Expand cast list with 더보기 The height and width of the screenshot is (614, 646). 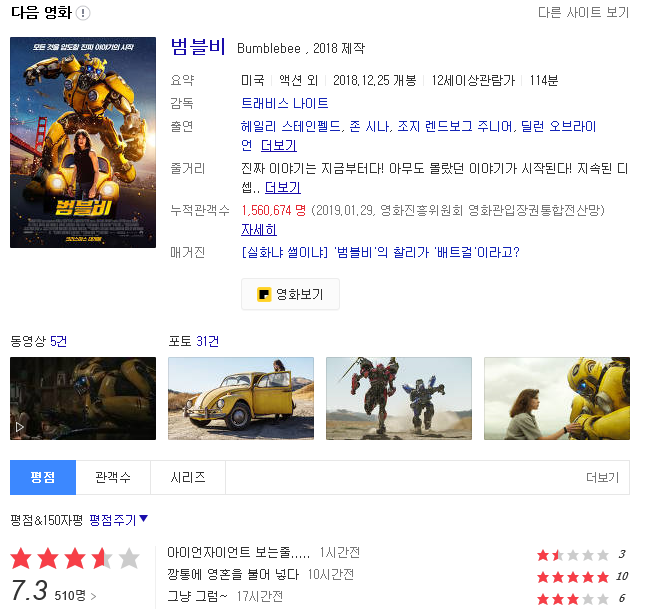pos(279,145)
